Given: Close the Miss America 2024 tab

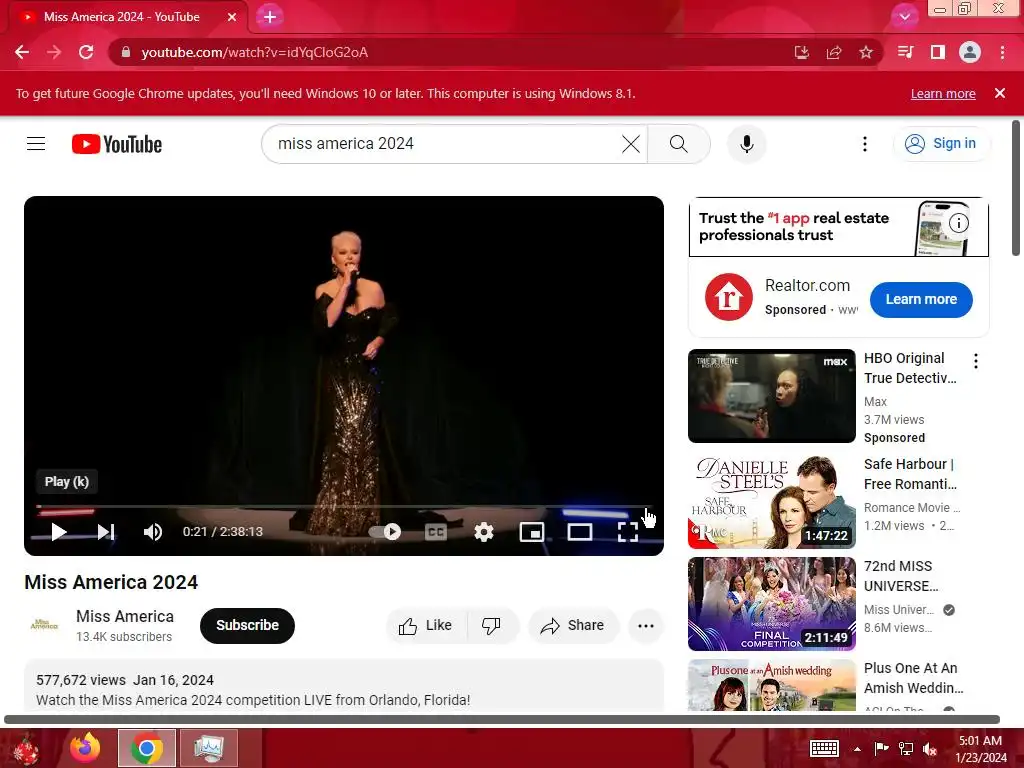Looking at the screenshot, I should (x=232, y=17).
